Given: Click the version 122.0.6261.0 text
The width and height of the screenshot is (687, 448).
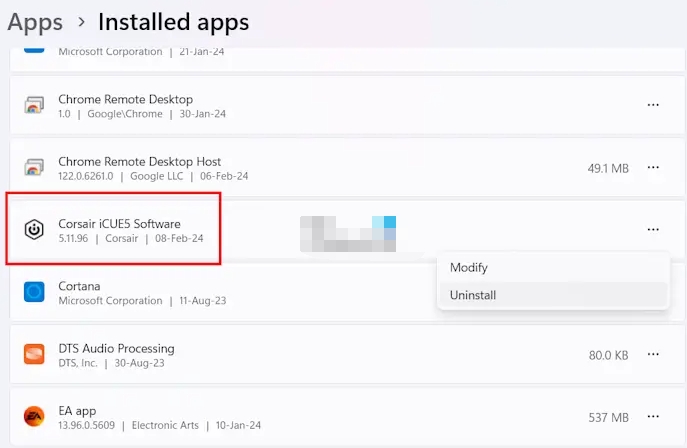Looking at the screenshot, I should [85, 176].
